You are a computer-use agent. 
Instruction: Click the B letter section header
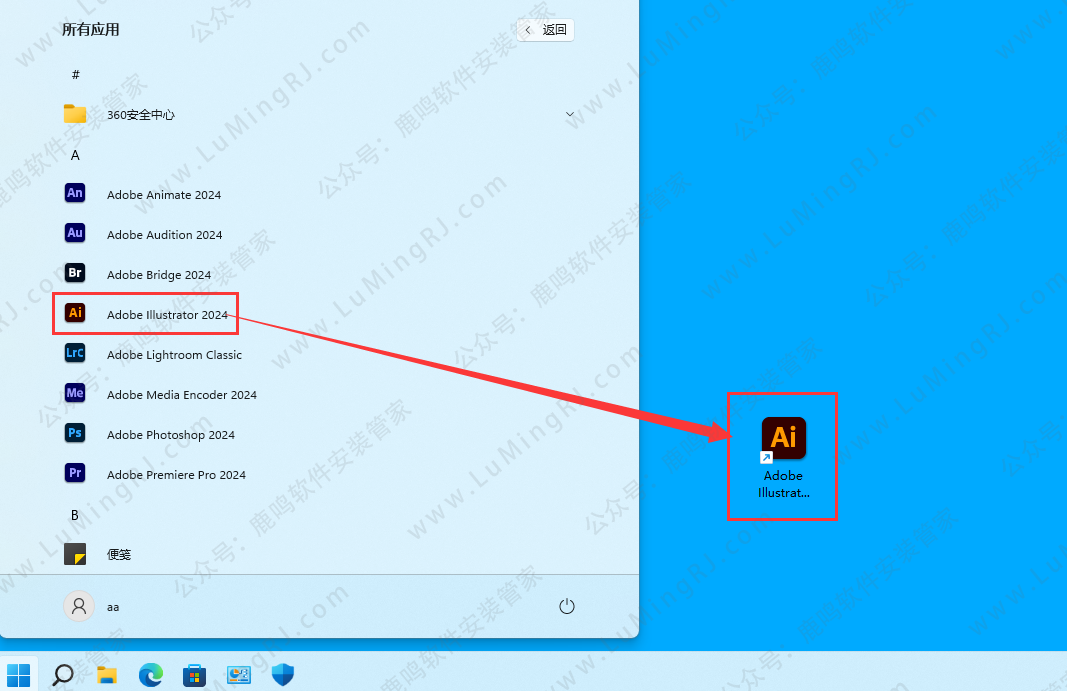pyautogui.click(x=75, y=515)
